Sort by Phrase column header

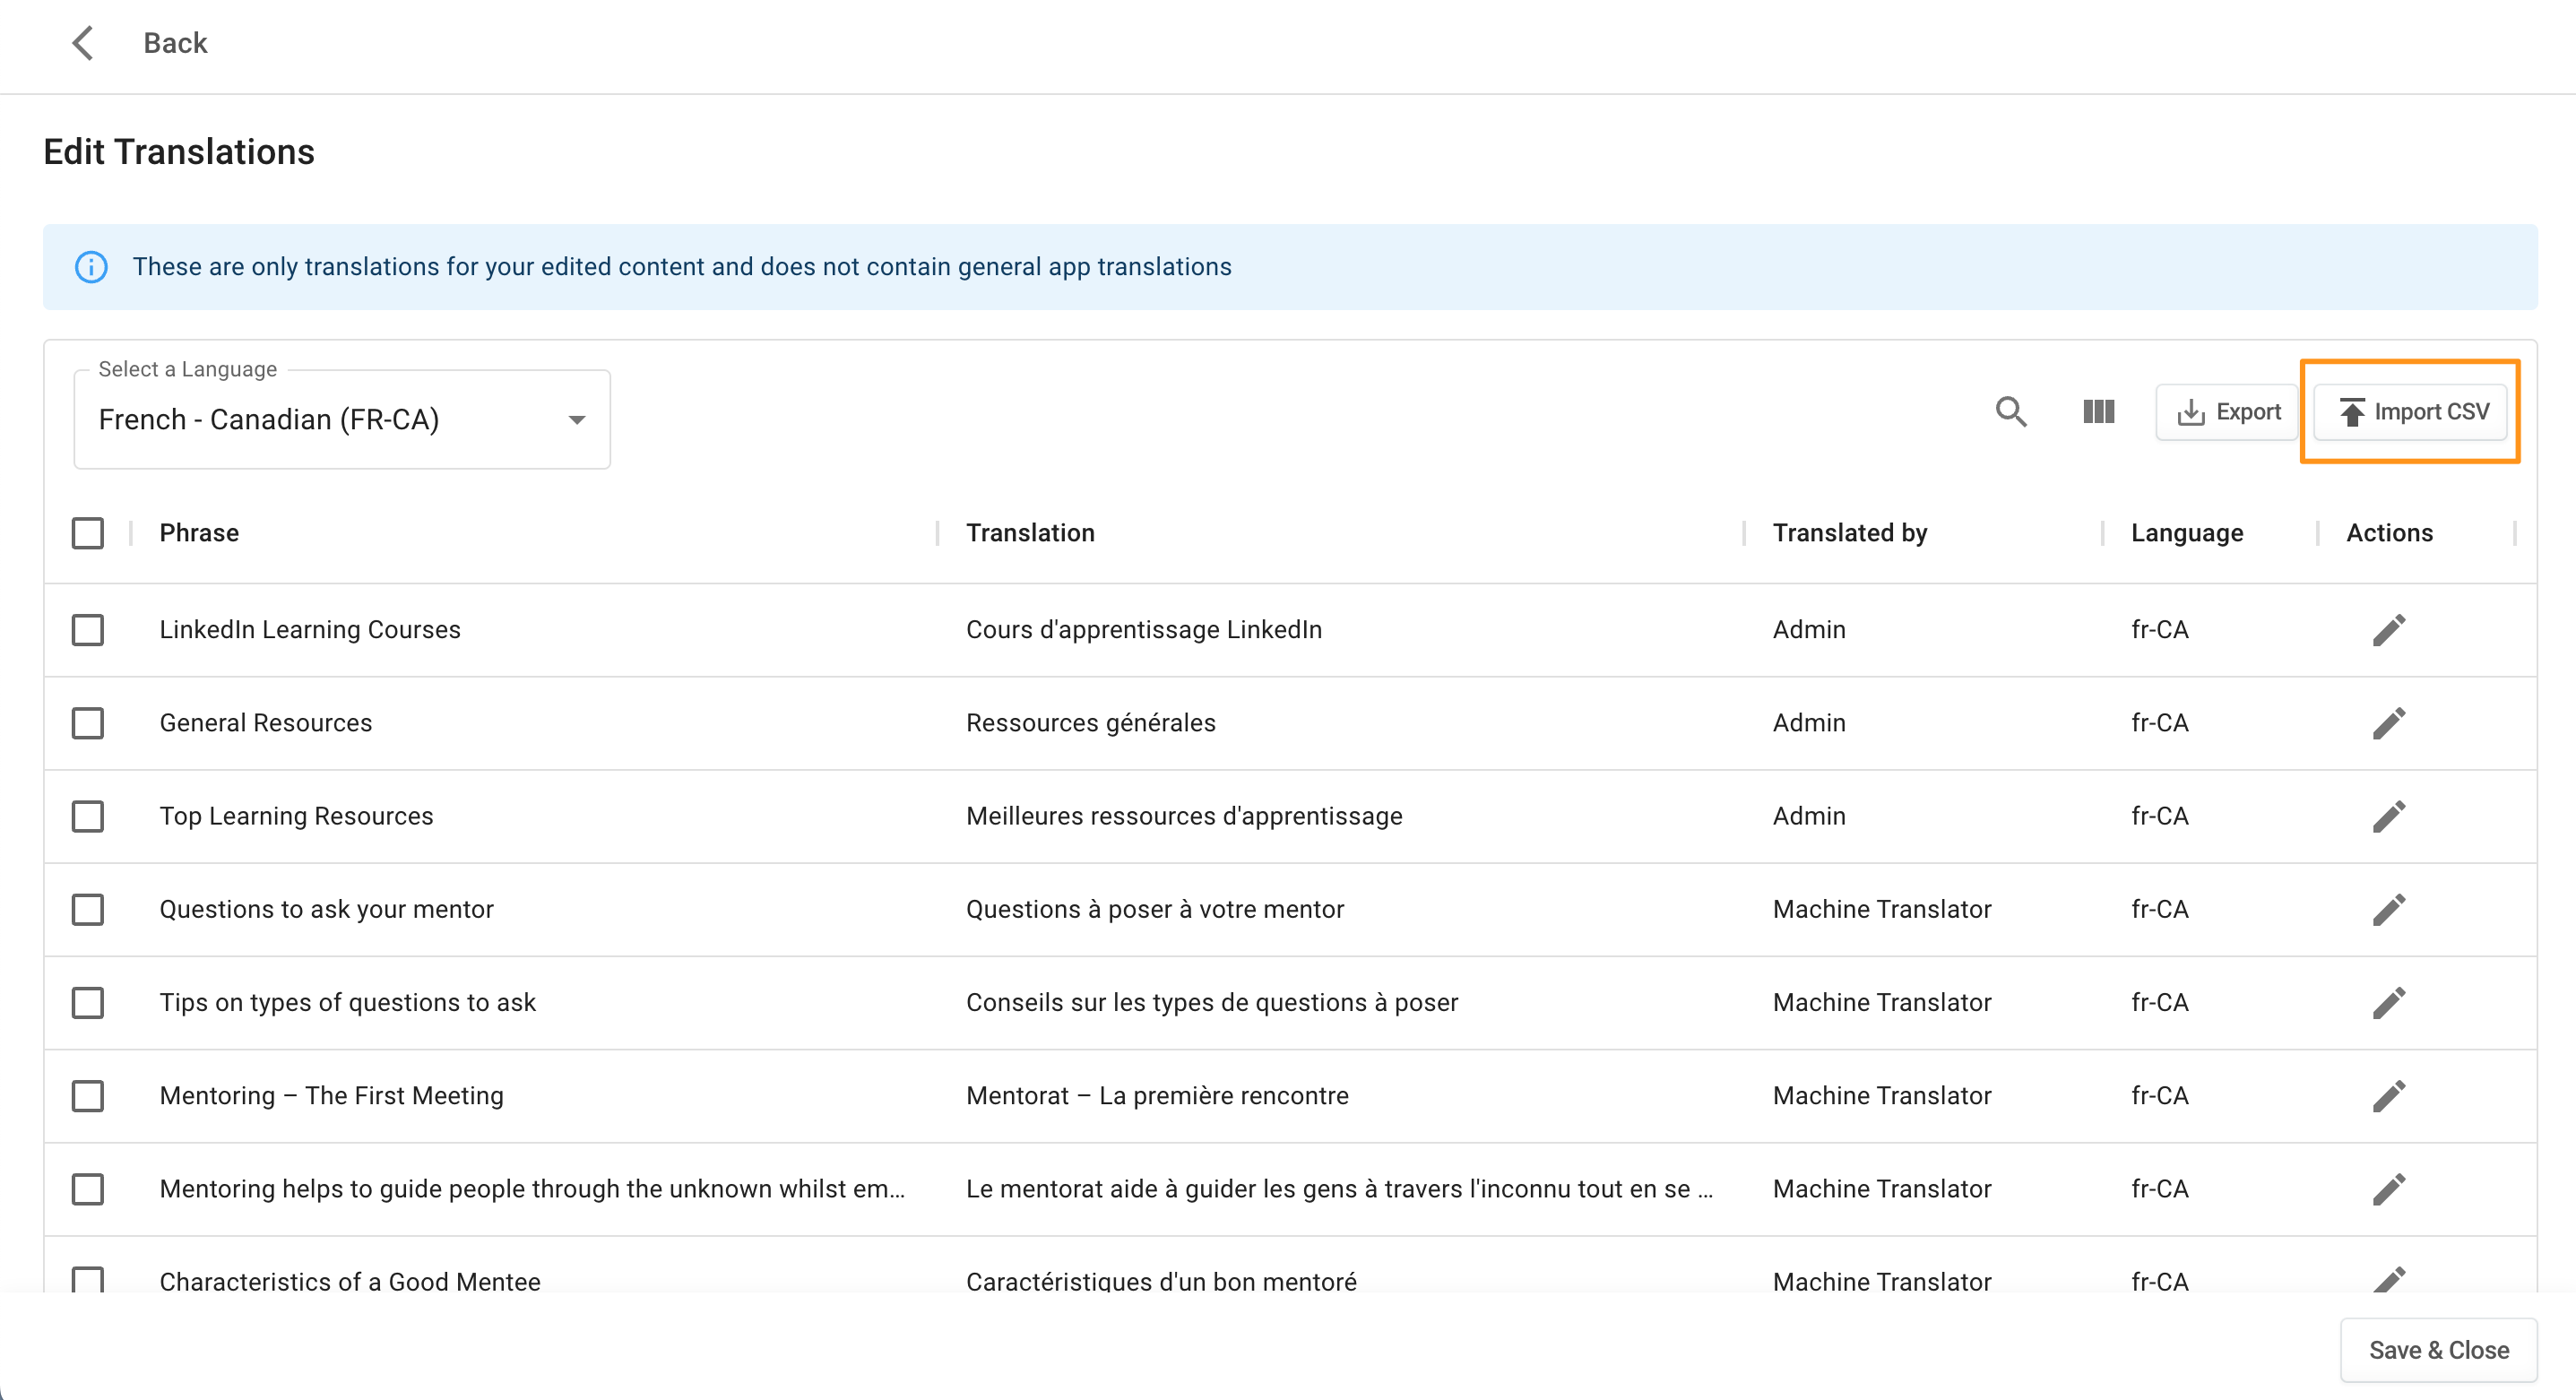(199, 533)
